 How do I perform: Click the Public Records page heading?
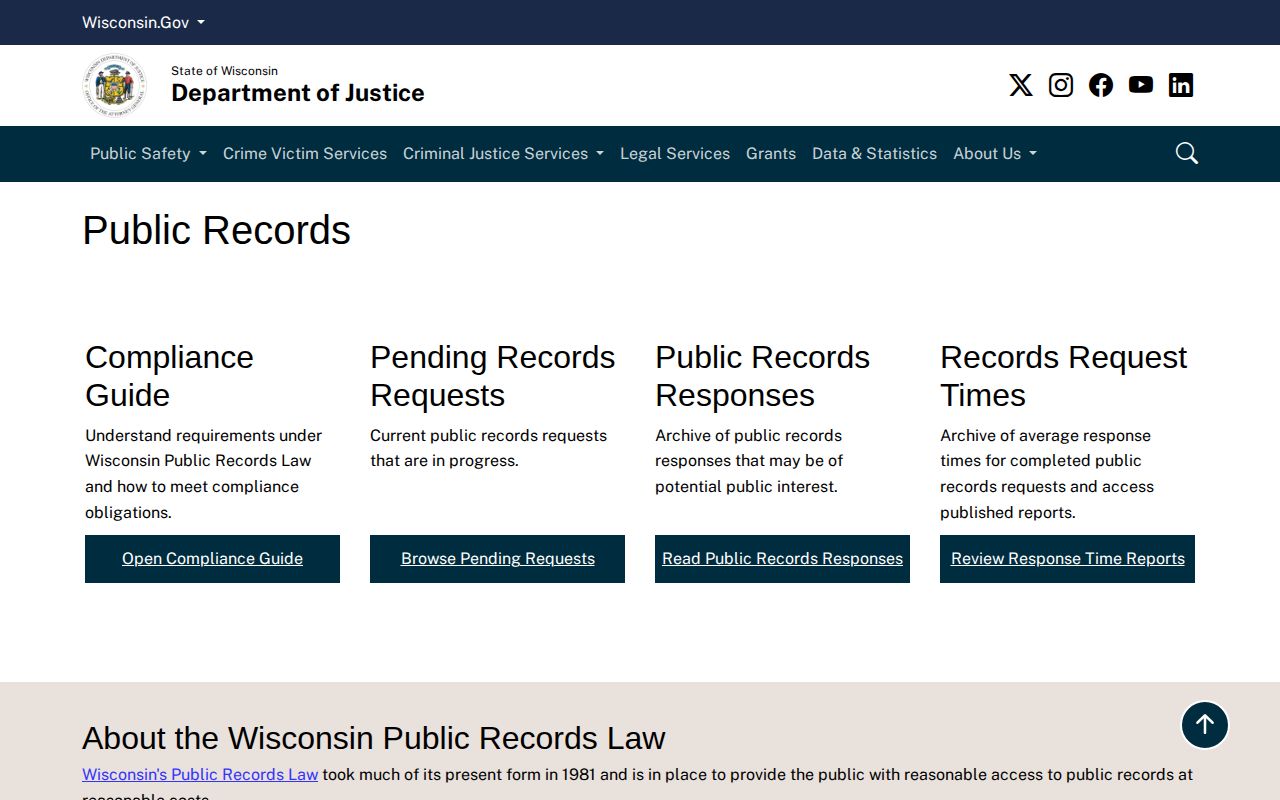tap(216, 230)
